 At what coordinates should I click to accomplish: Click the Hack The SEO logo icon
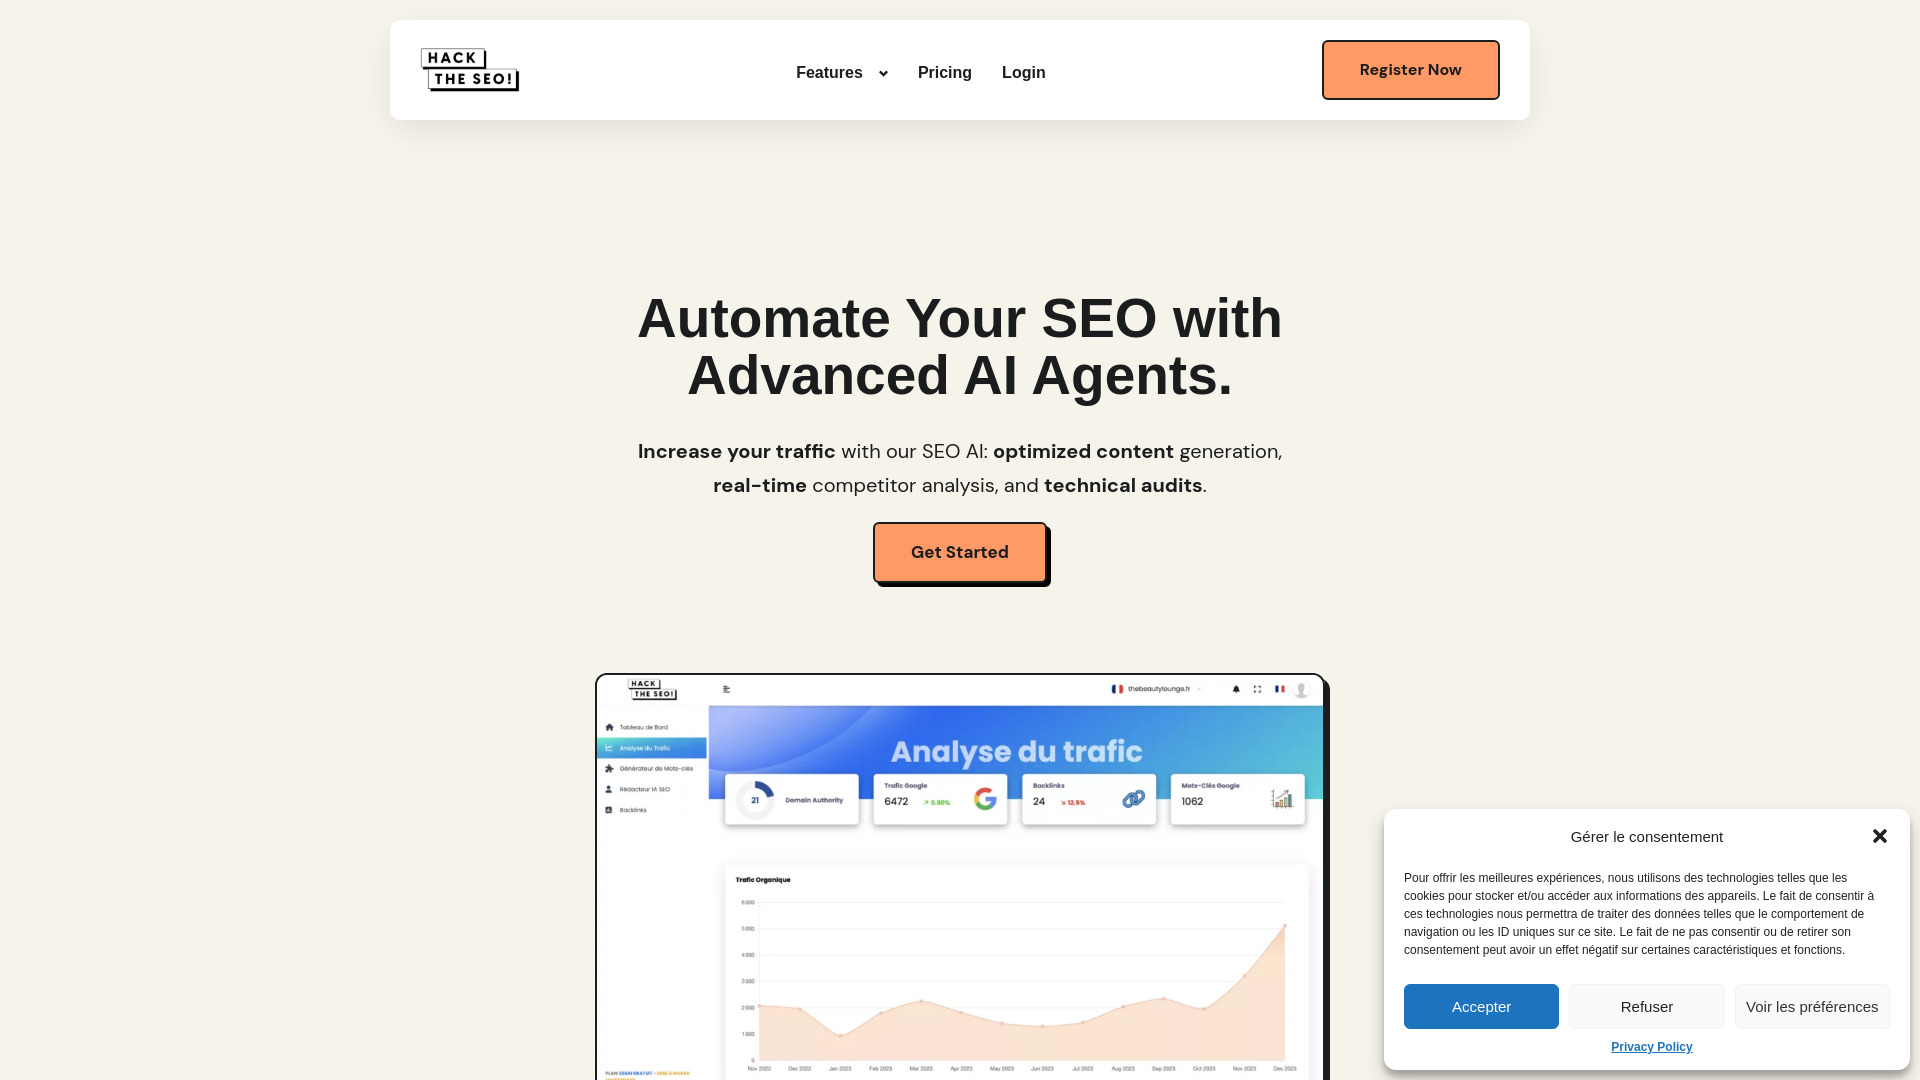[x=469, y=69]
